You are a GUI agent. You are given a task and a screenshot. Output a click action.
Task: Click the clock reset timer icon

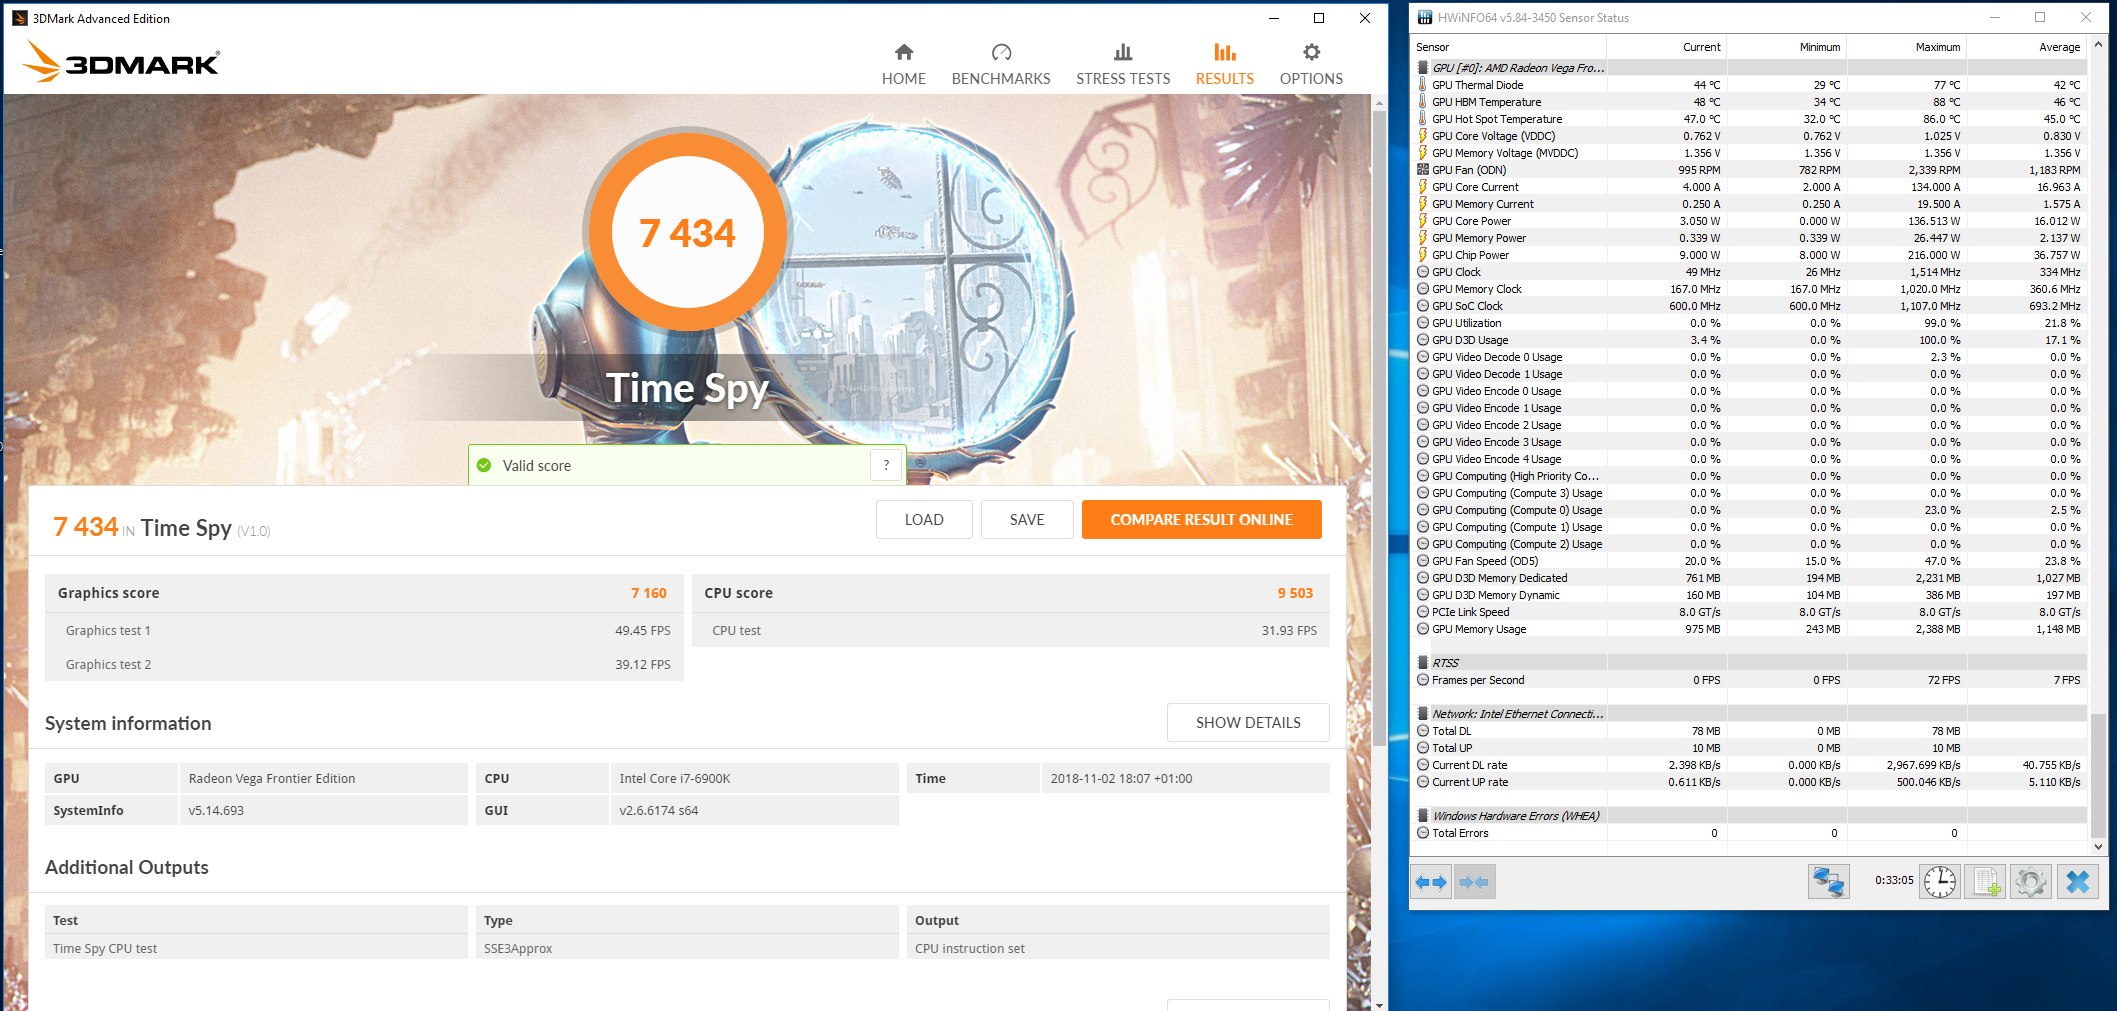coord(1940,882)
